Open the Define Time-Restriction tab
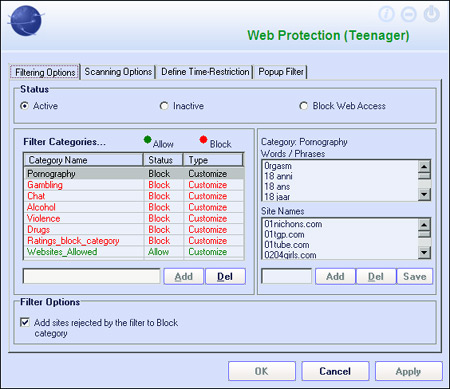The height and width of the screenshot is (389, 450). point(205,72)
